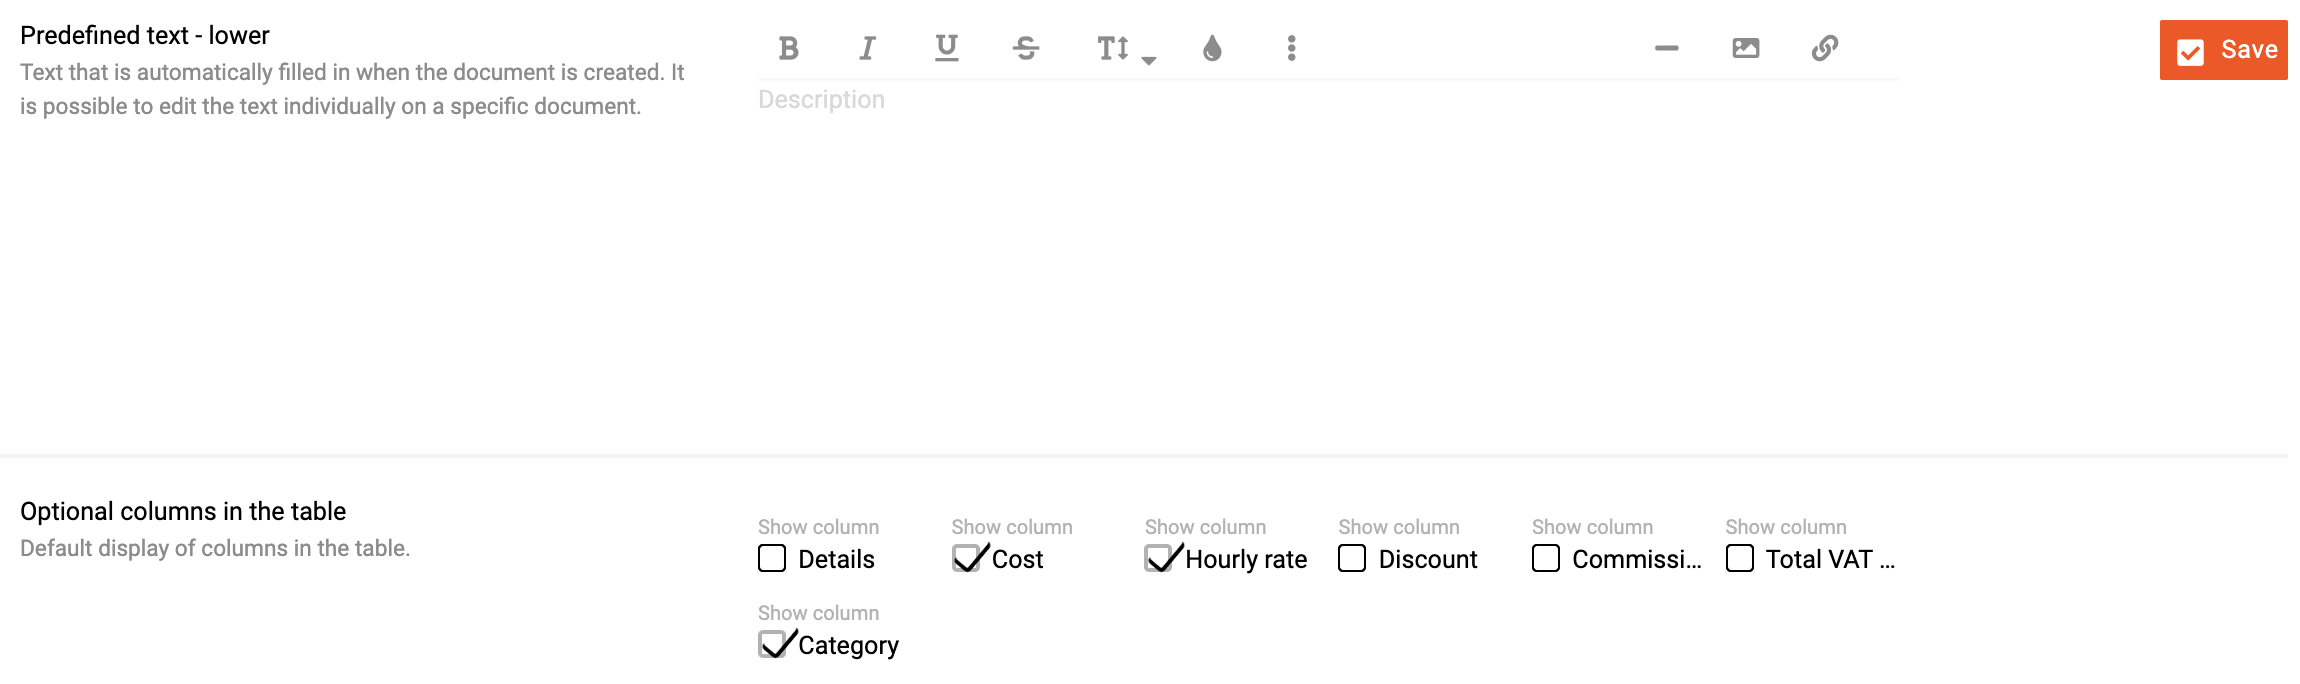This screenshot has height=684, width=2300.
Task: Disable the Hourly rate column
Action: tap(1159, 558)
